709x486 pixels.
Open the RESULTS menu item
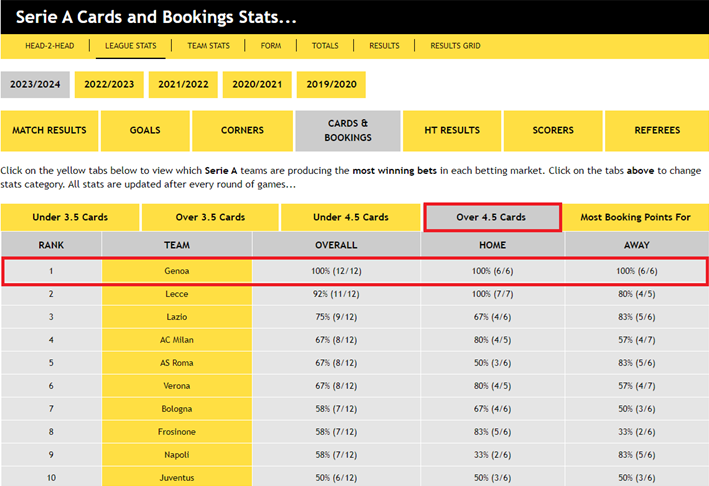(384, 46)
